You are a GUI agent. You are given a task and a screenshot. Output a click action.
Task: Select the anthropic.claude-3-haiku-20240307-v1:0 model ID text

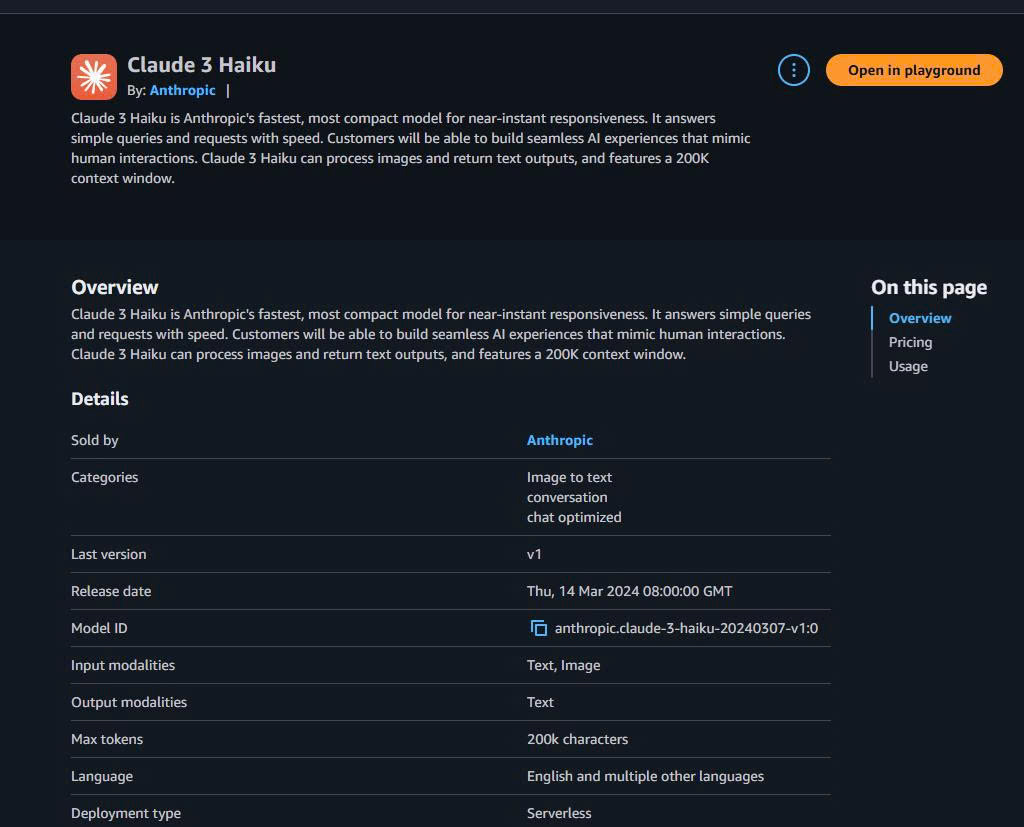pos(686,628)
